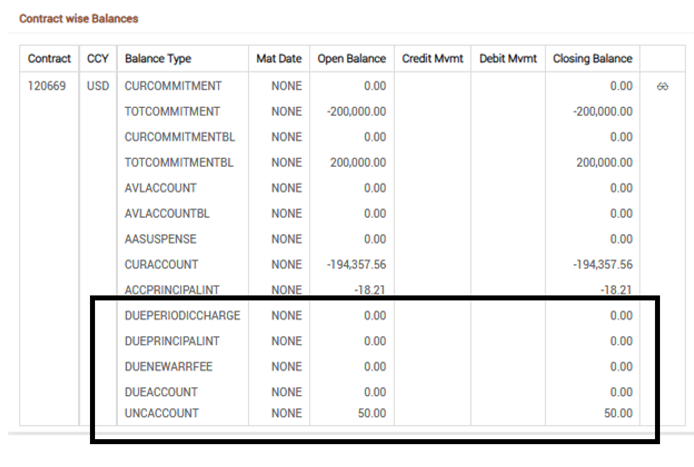Click the Contract wise Balances heading

(x=79, y=19)
